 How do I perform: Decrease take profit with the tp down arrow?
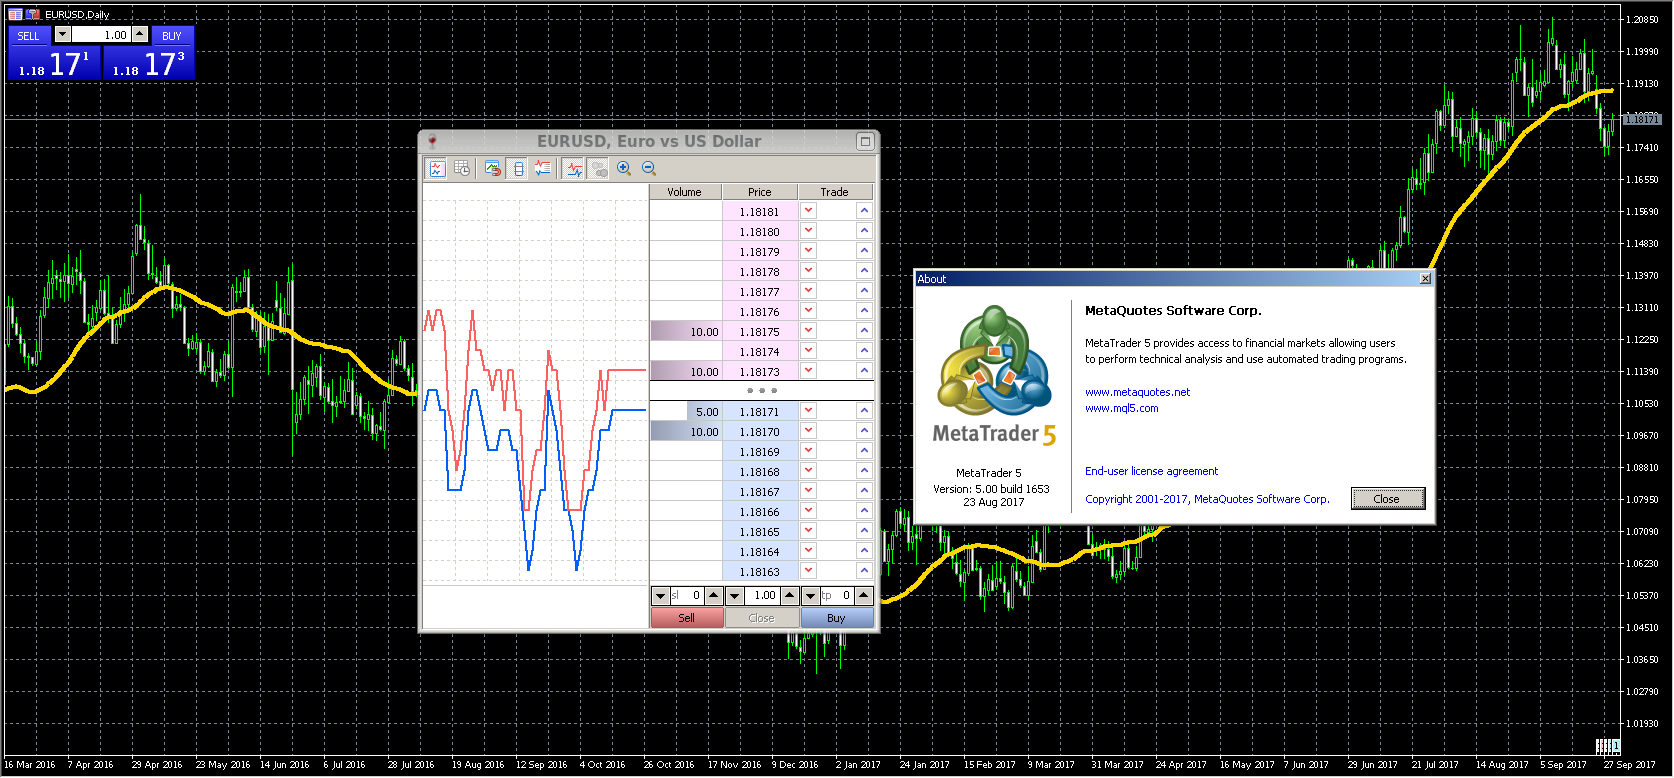click(x=810, y=596)
